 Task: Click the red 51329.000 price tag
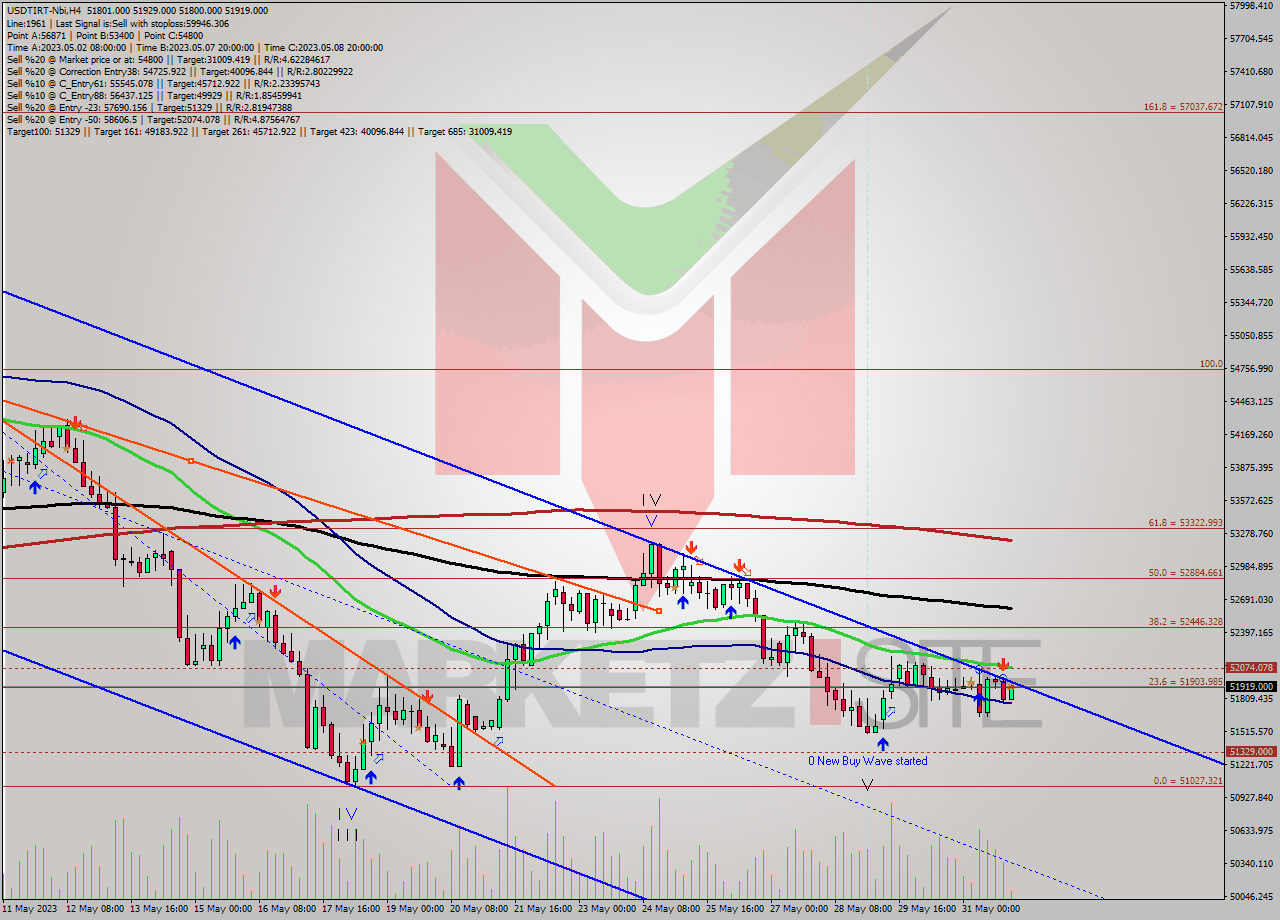[1251, 751]
